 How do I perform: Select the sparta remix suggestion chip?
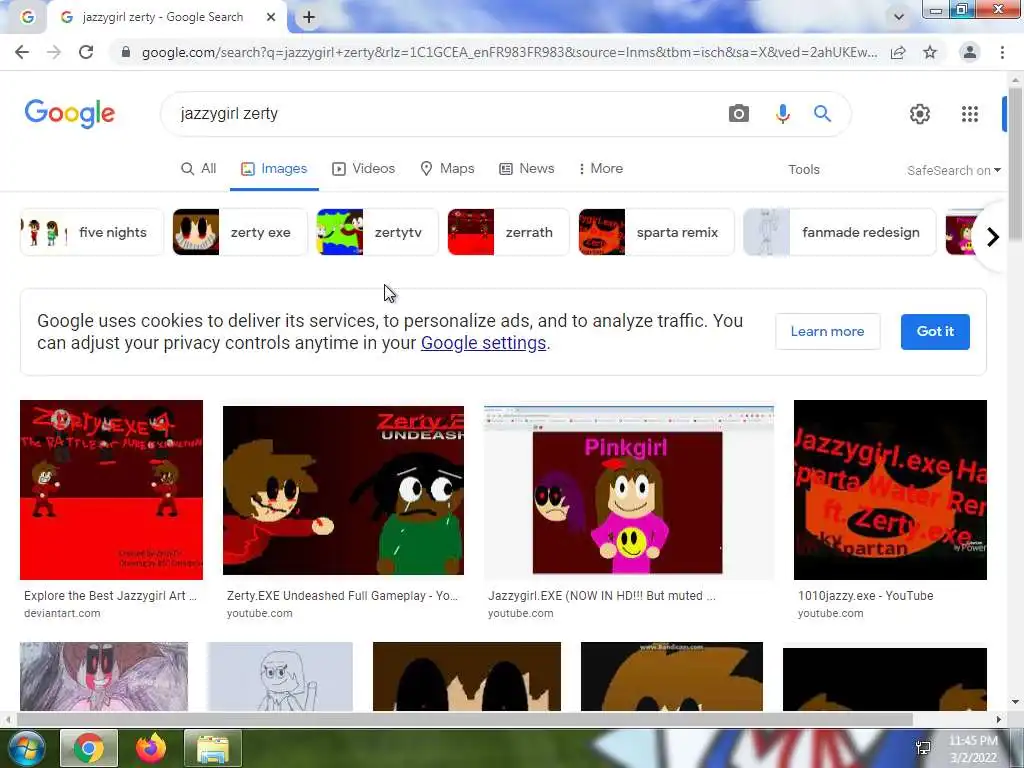click(656, 232)
